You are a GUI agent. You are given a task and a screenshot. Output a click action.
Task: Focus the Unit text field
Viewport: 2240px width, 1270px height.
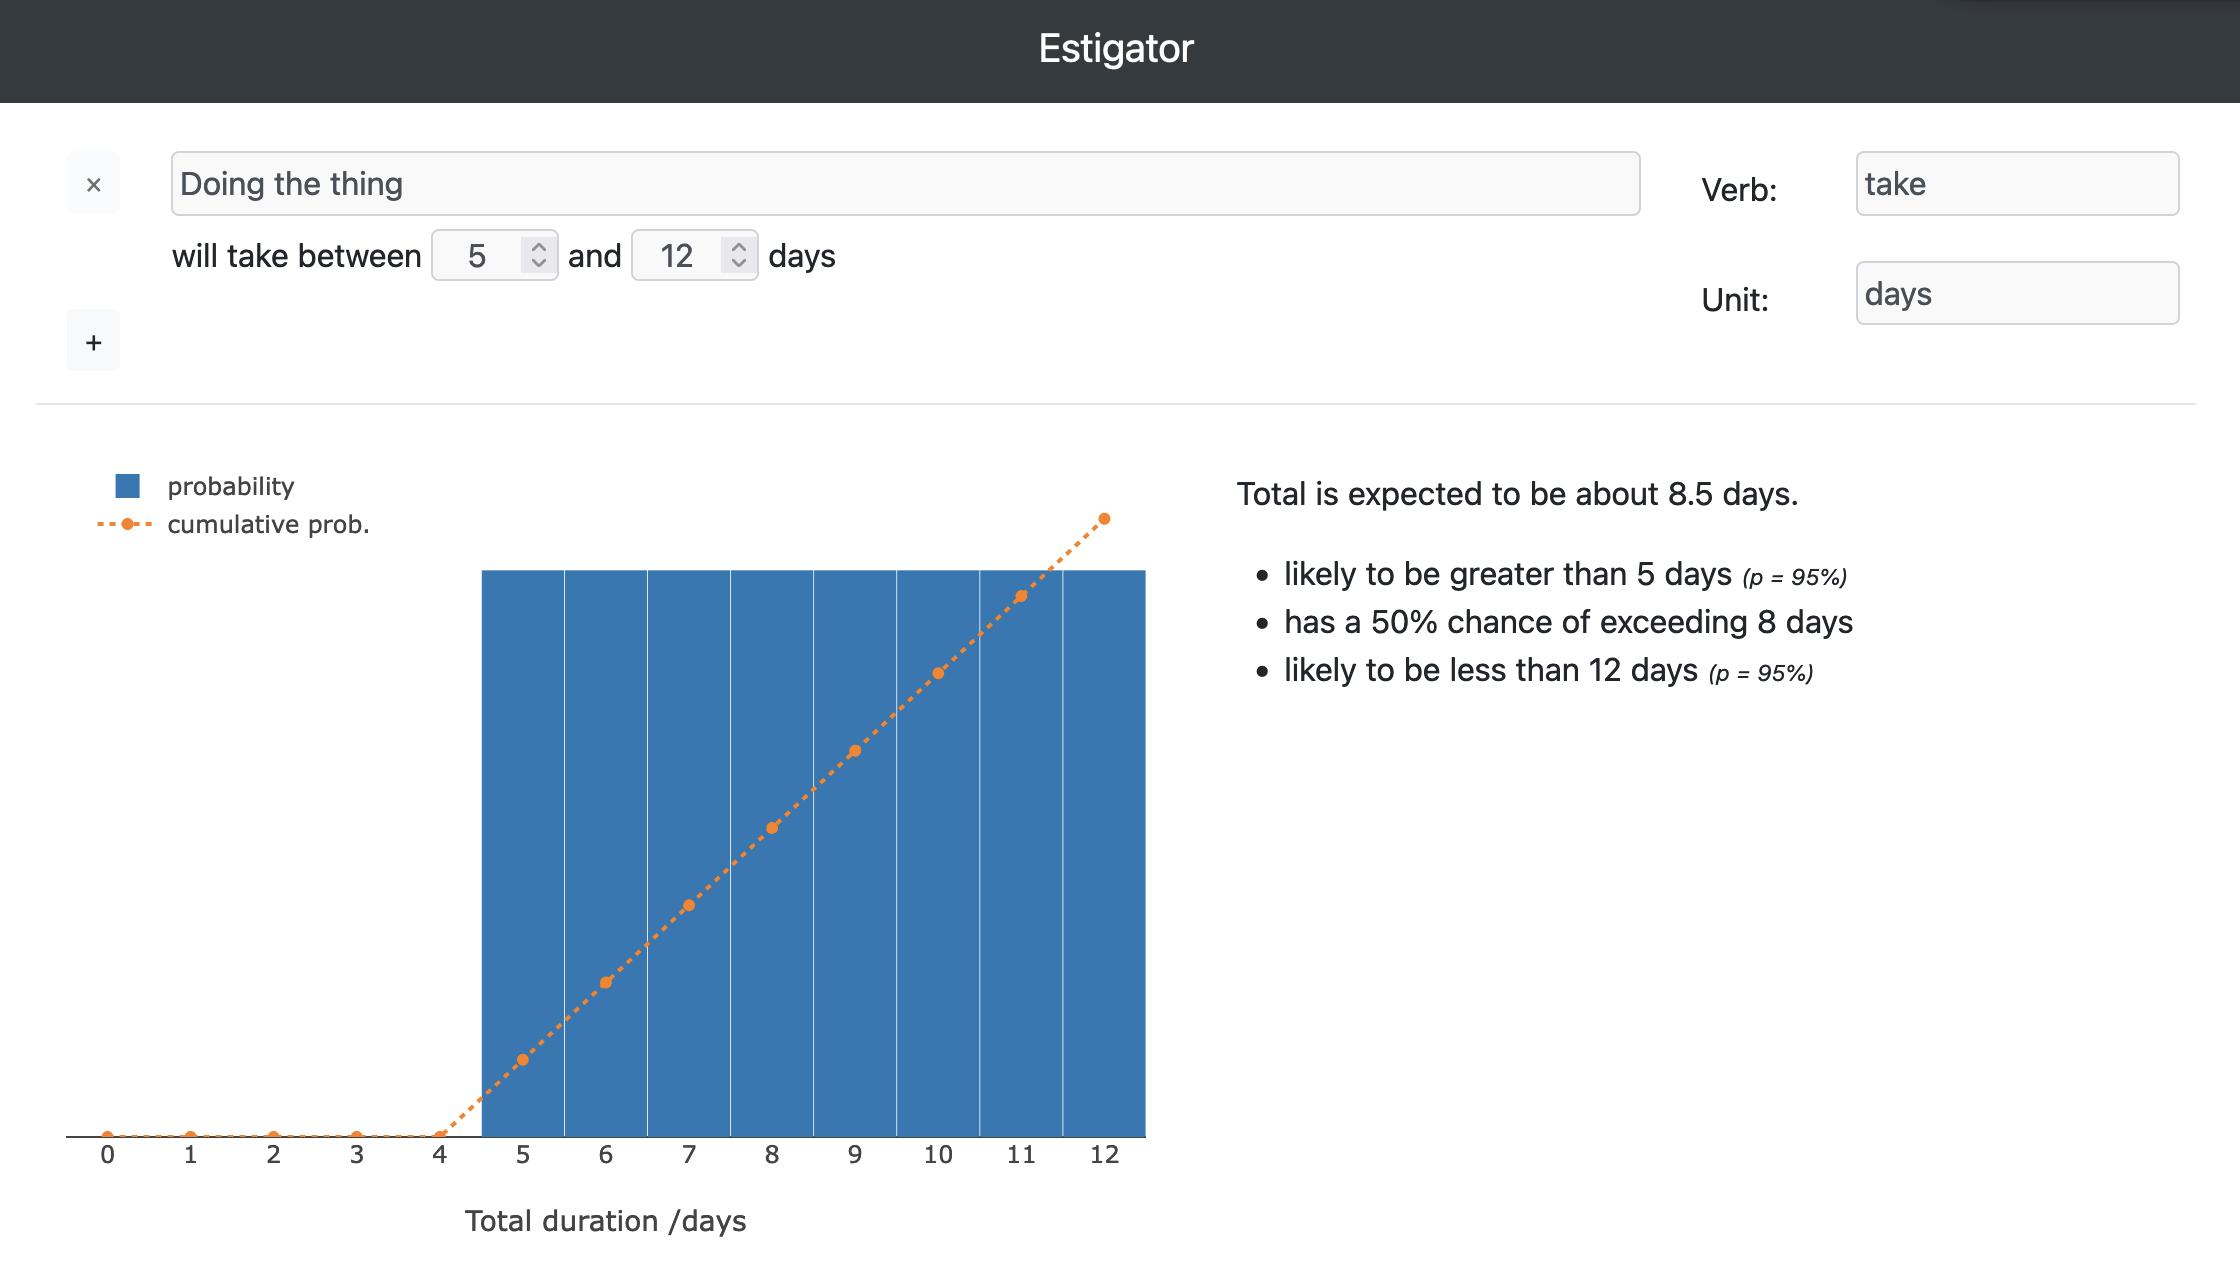point(2016,294)
